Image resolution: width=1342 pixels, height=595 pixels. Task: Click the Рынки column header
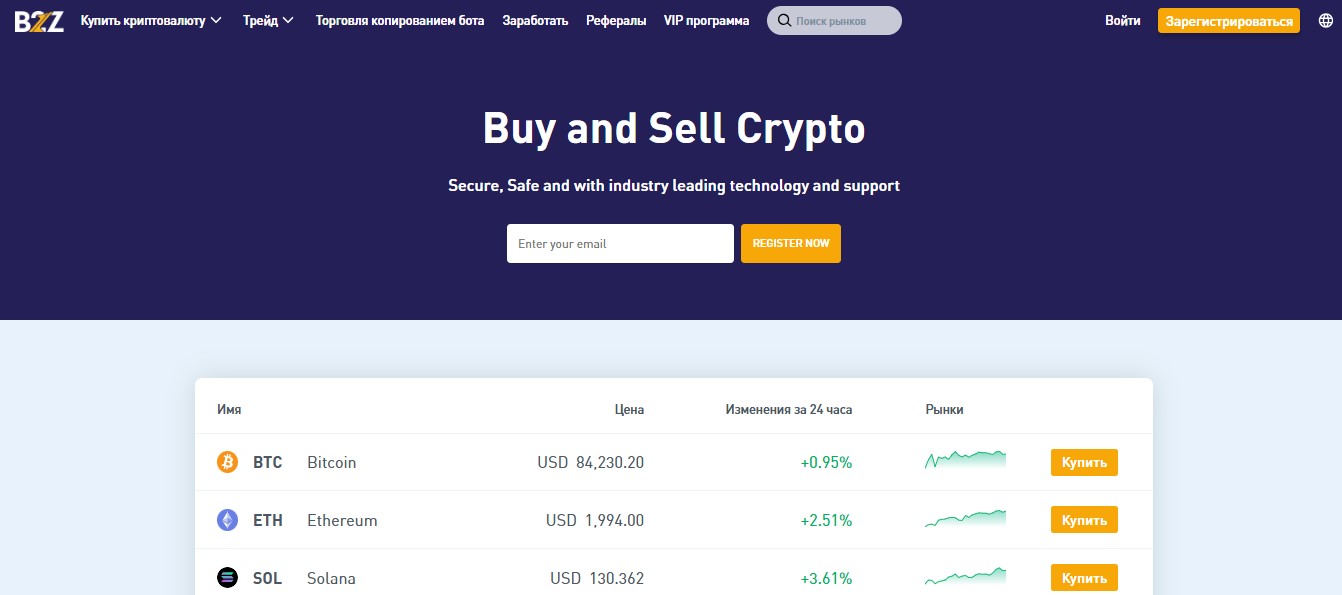click(945, 409)
